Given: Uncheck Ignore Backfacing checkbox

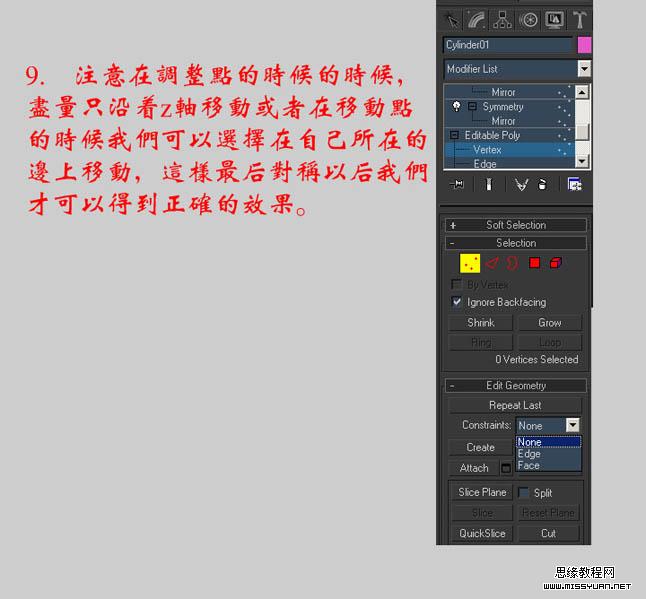Looking at the screenshot, I should click(x=456, y=302).
